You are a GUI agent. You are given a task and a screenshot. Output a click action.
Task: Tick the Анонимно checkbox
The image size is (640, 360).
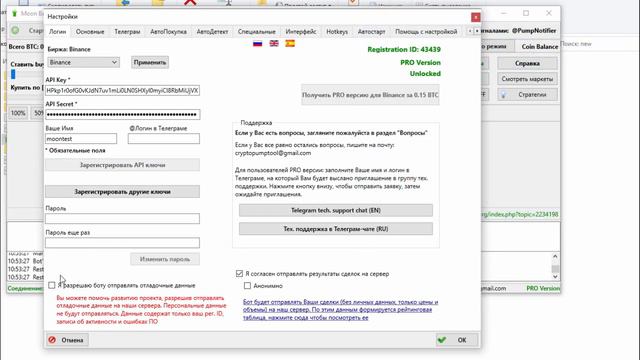(247, 286)
